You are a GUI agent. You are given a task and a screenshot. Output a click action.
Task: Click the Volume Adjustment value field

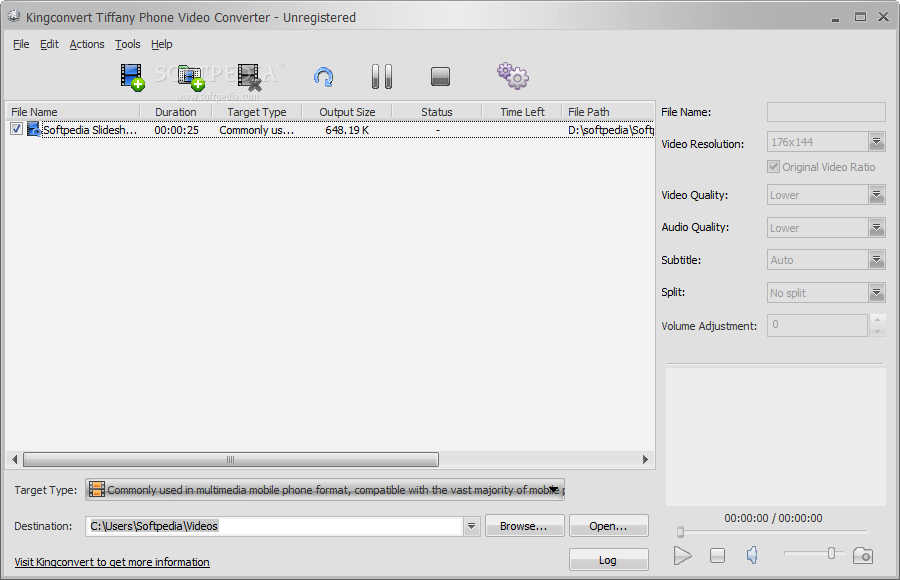(x=817, y=325)
